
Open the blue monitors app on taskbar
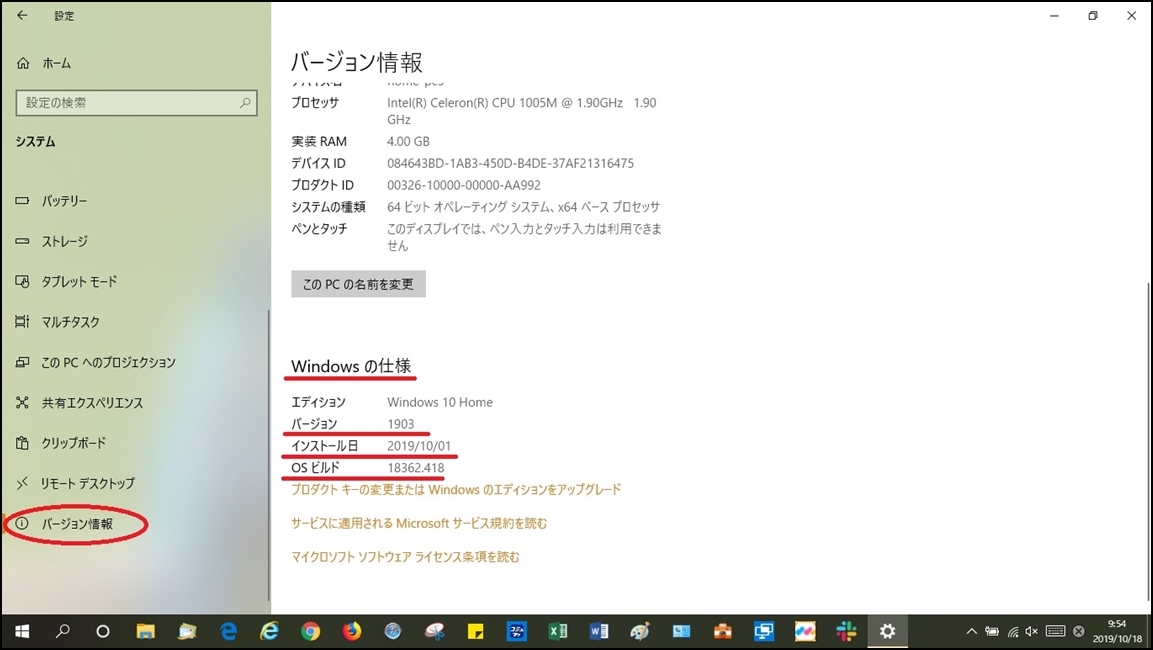pyautogui.click(x=764, y=631)
